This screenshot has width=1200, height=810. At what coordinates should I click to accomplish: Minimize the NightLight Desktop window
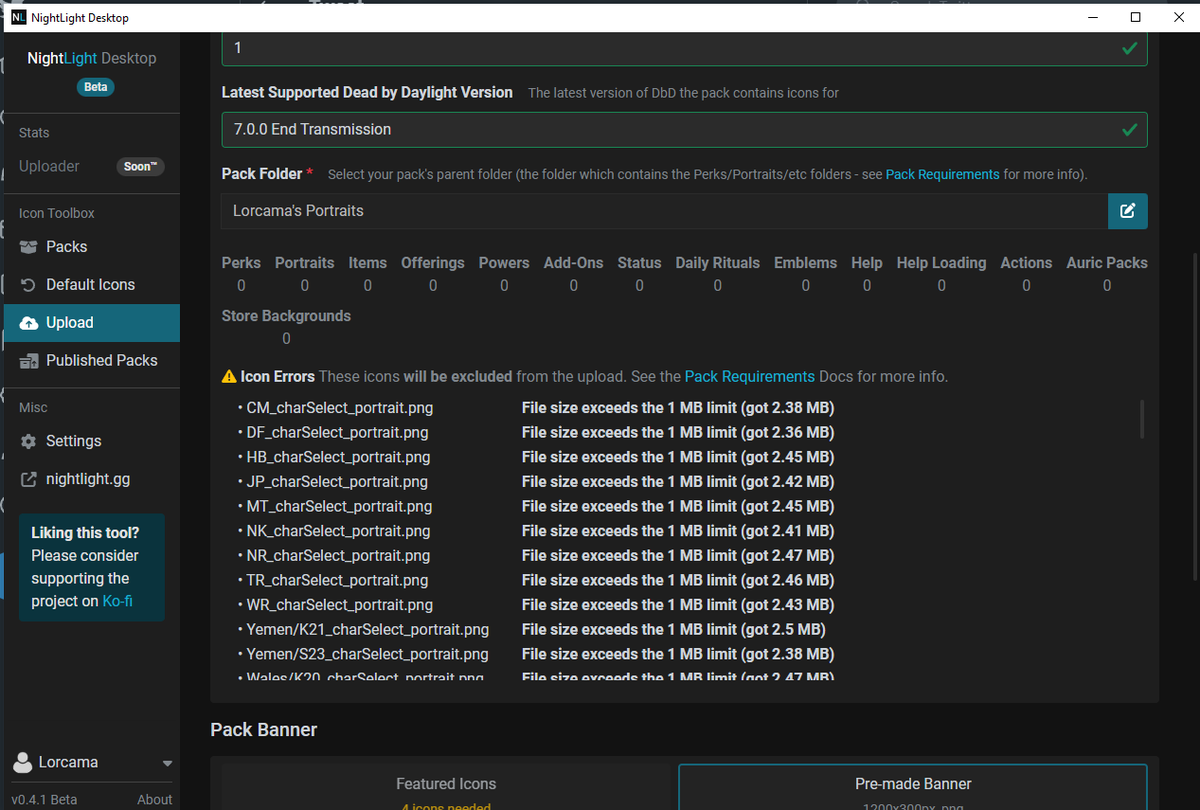pos(1090,17)
